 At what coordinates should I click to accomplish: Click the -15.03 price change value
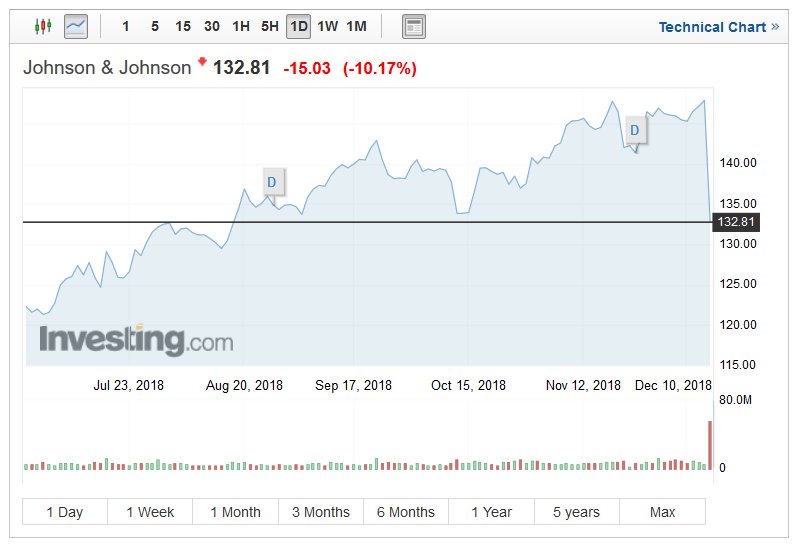click(307, 68)
